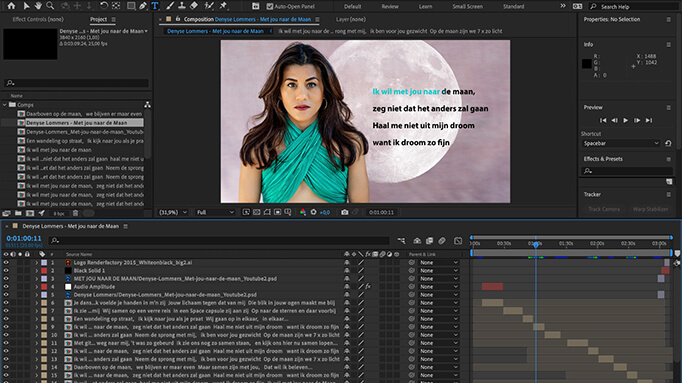This screenshot has height=383, width=682.
Task: Select the Roto Brush tool
Action: pos(209,6)
